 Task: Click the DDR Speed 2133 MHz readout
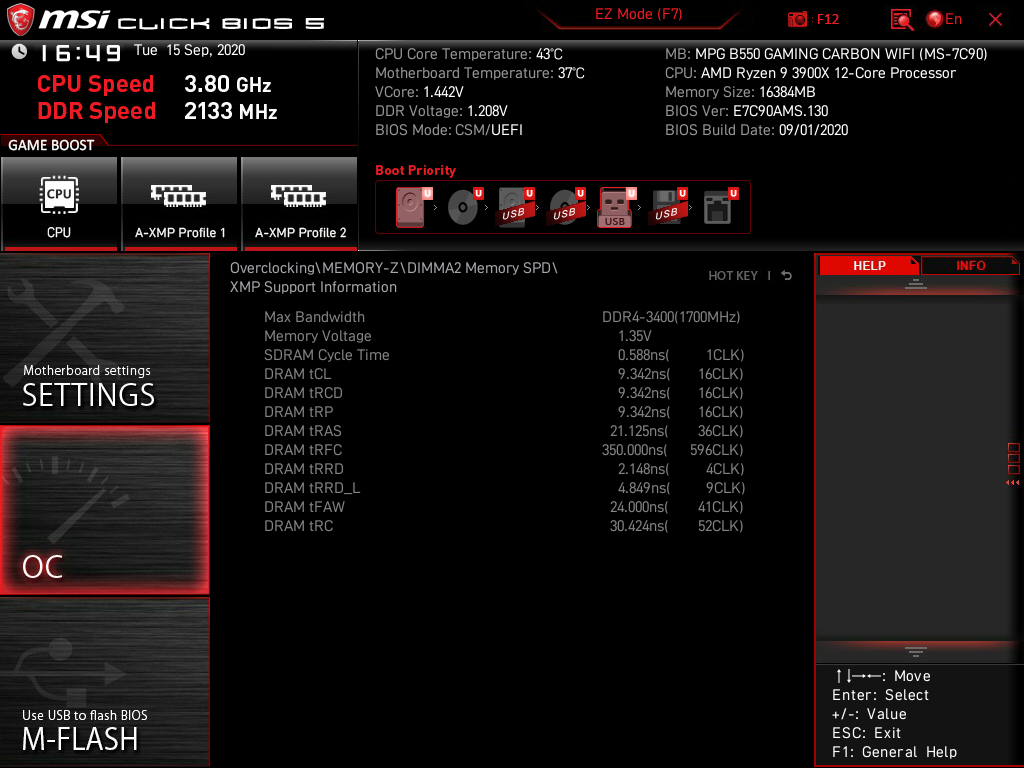pos(157,111)
